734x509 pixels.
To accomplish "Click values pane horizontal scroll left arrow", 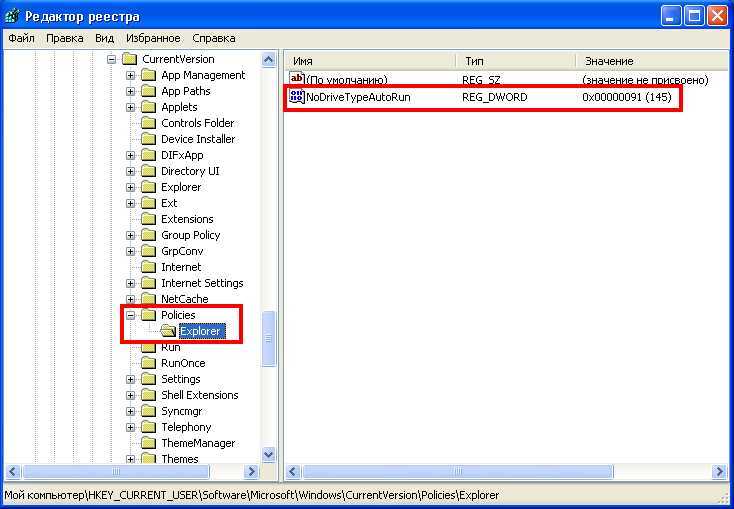I will point(293,471).
